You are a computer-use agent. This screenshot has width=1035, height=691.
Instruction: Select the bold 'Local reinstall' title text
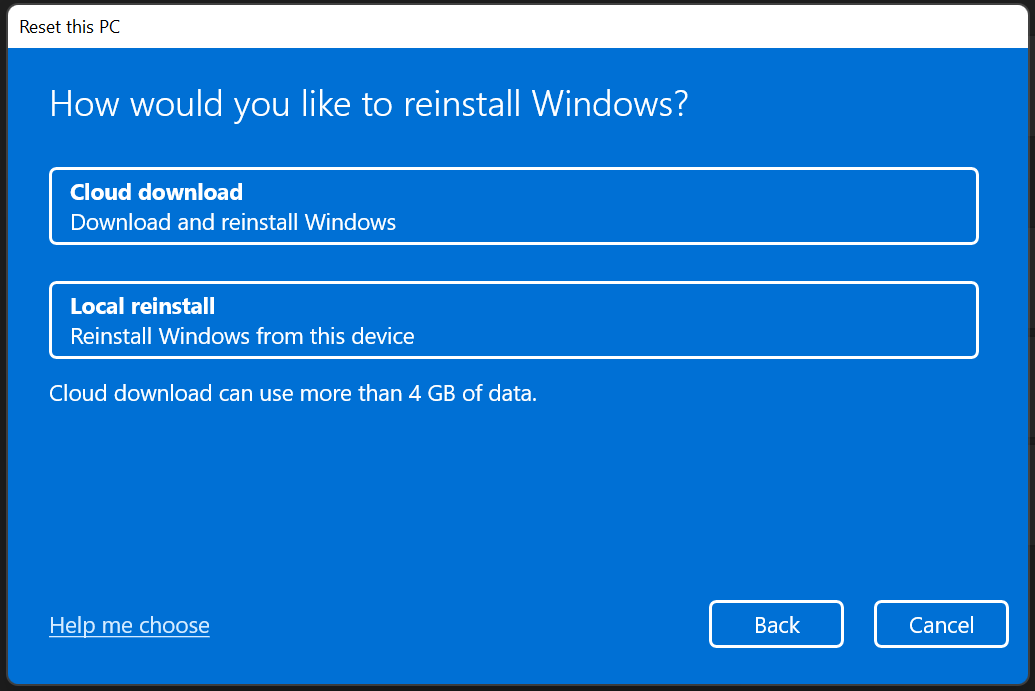142,306
